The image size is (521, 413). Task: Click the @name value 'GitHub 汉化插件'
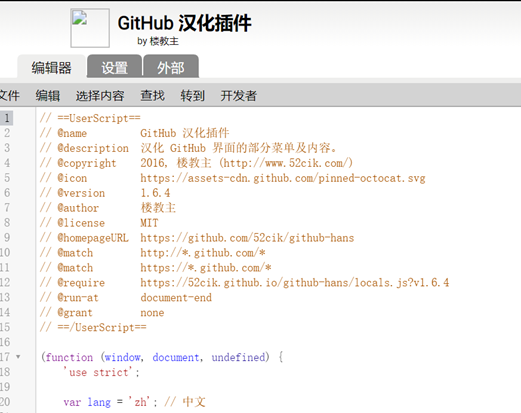point(185,133)
